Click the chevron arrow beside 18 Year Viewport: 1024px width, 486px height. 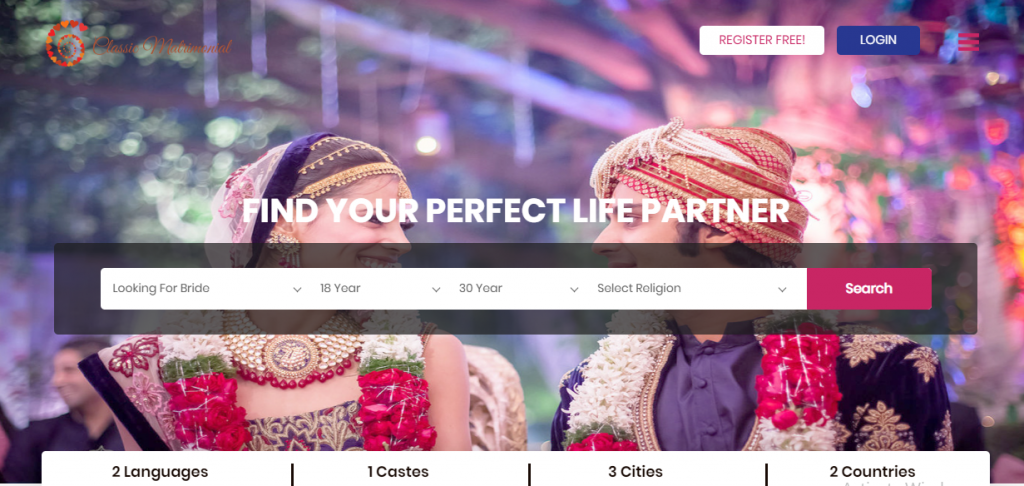[436, 289]
